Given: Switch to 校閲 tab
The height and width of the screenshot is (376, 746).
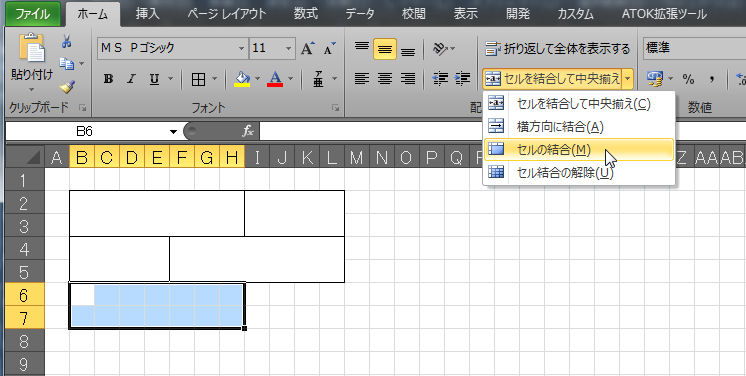Looking at the screenshot, I should 413,14.
